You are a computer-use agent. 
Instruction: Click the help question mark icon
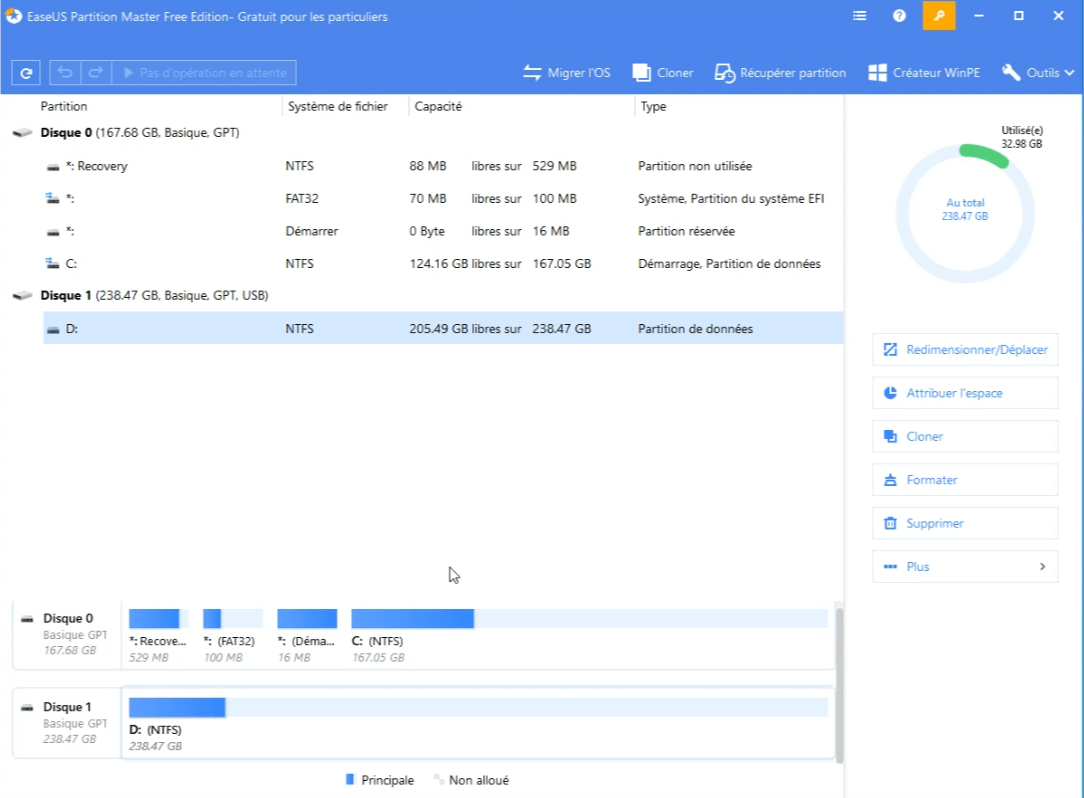click(898, 16)
